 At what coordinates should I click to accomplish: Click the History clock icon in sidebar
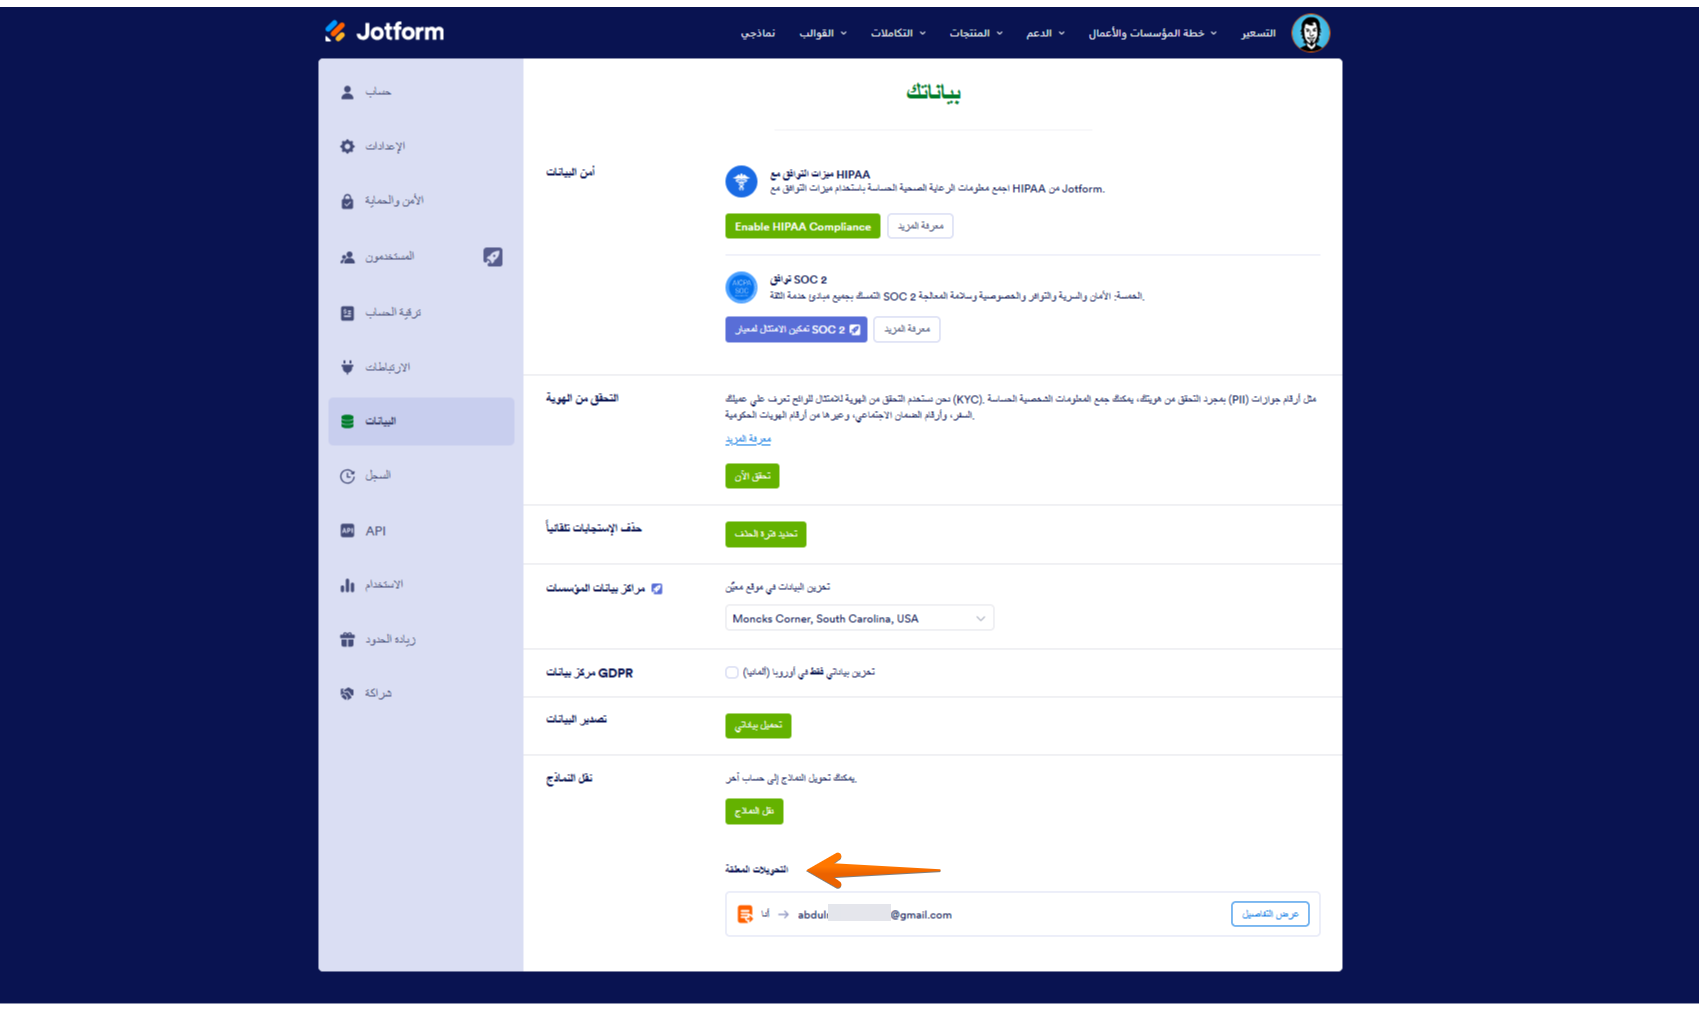[347, 476]
